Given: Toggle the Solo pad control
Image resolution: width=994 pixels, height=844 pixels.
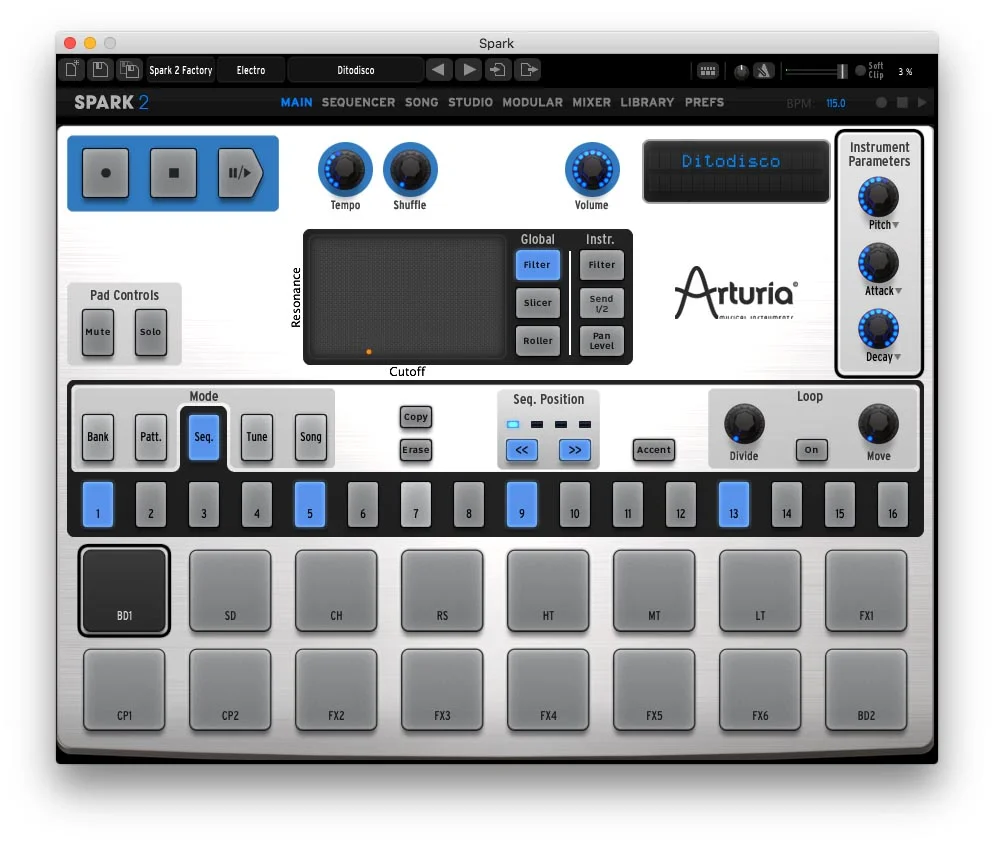Looking at the screenshot, I should pyautogui.click(x=150, y=332).
